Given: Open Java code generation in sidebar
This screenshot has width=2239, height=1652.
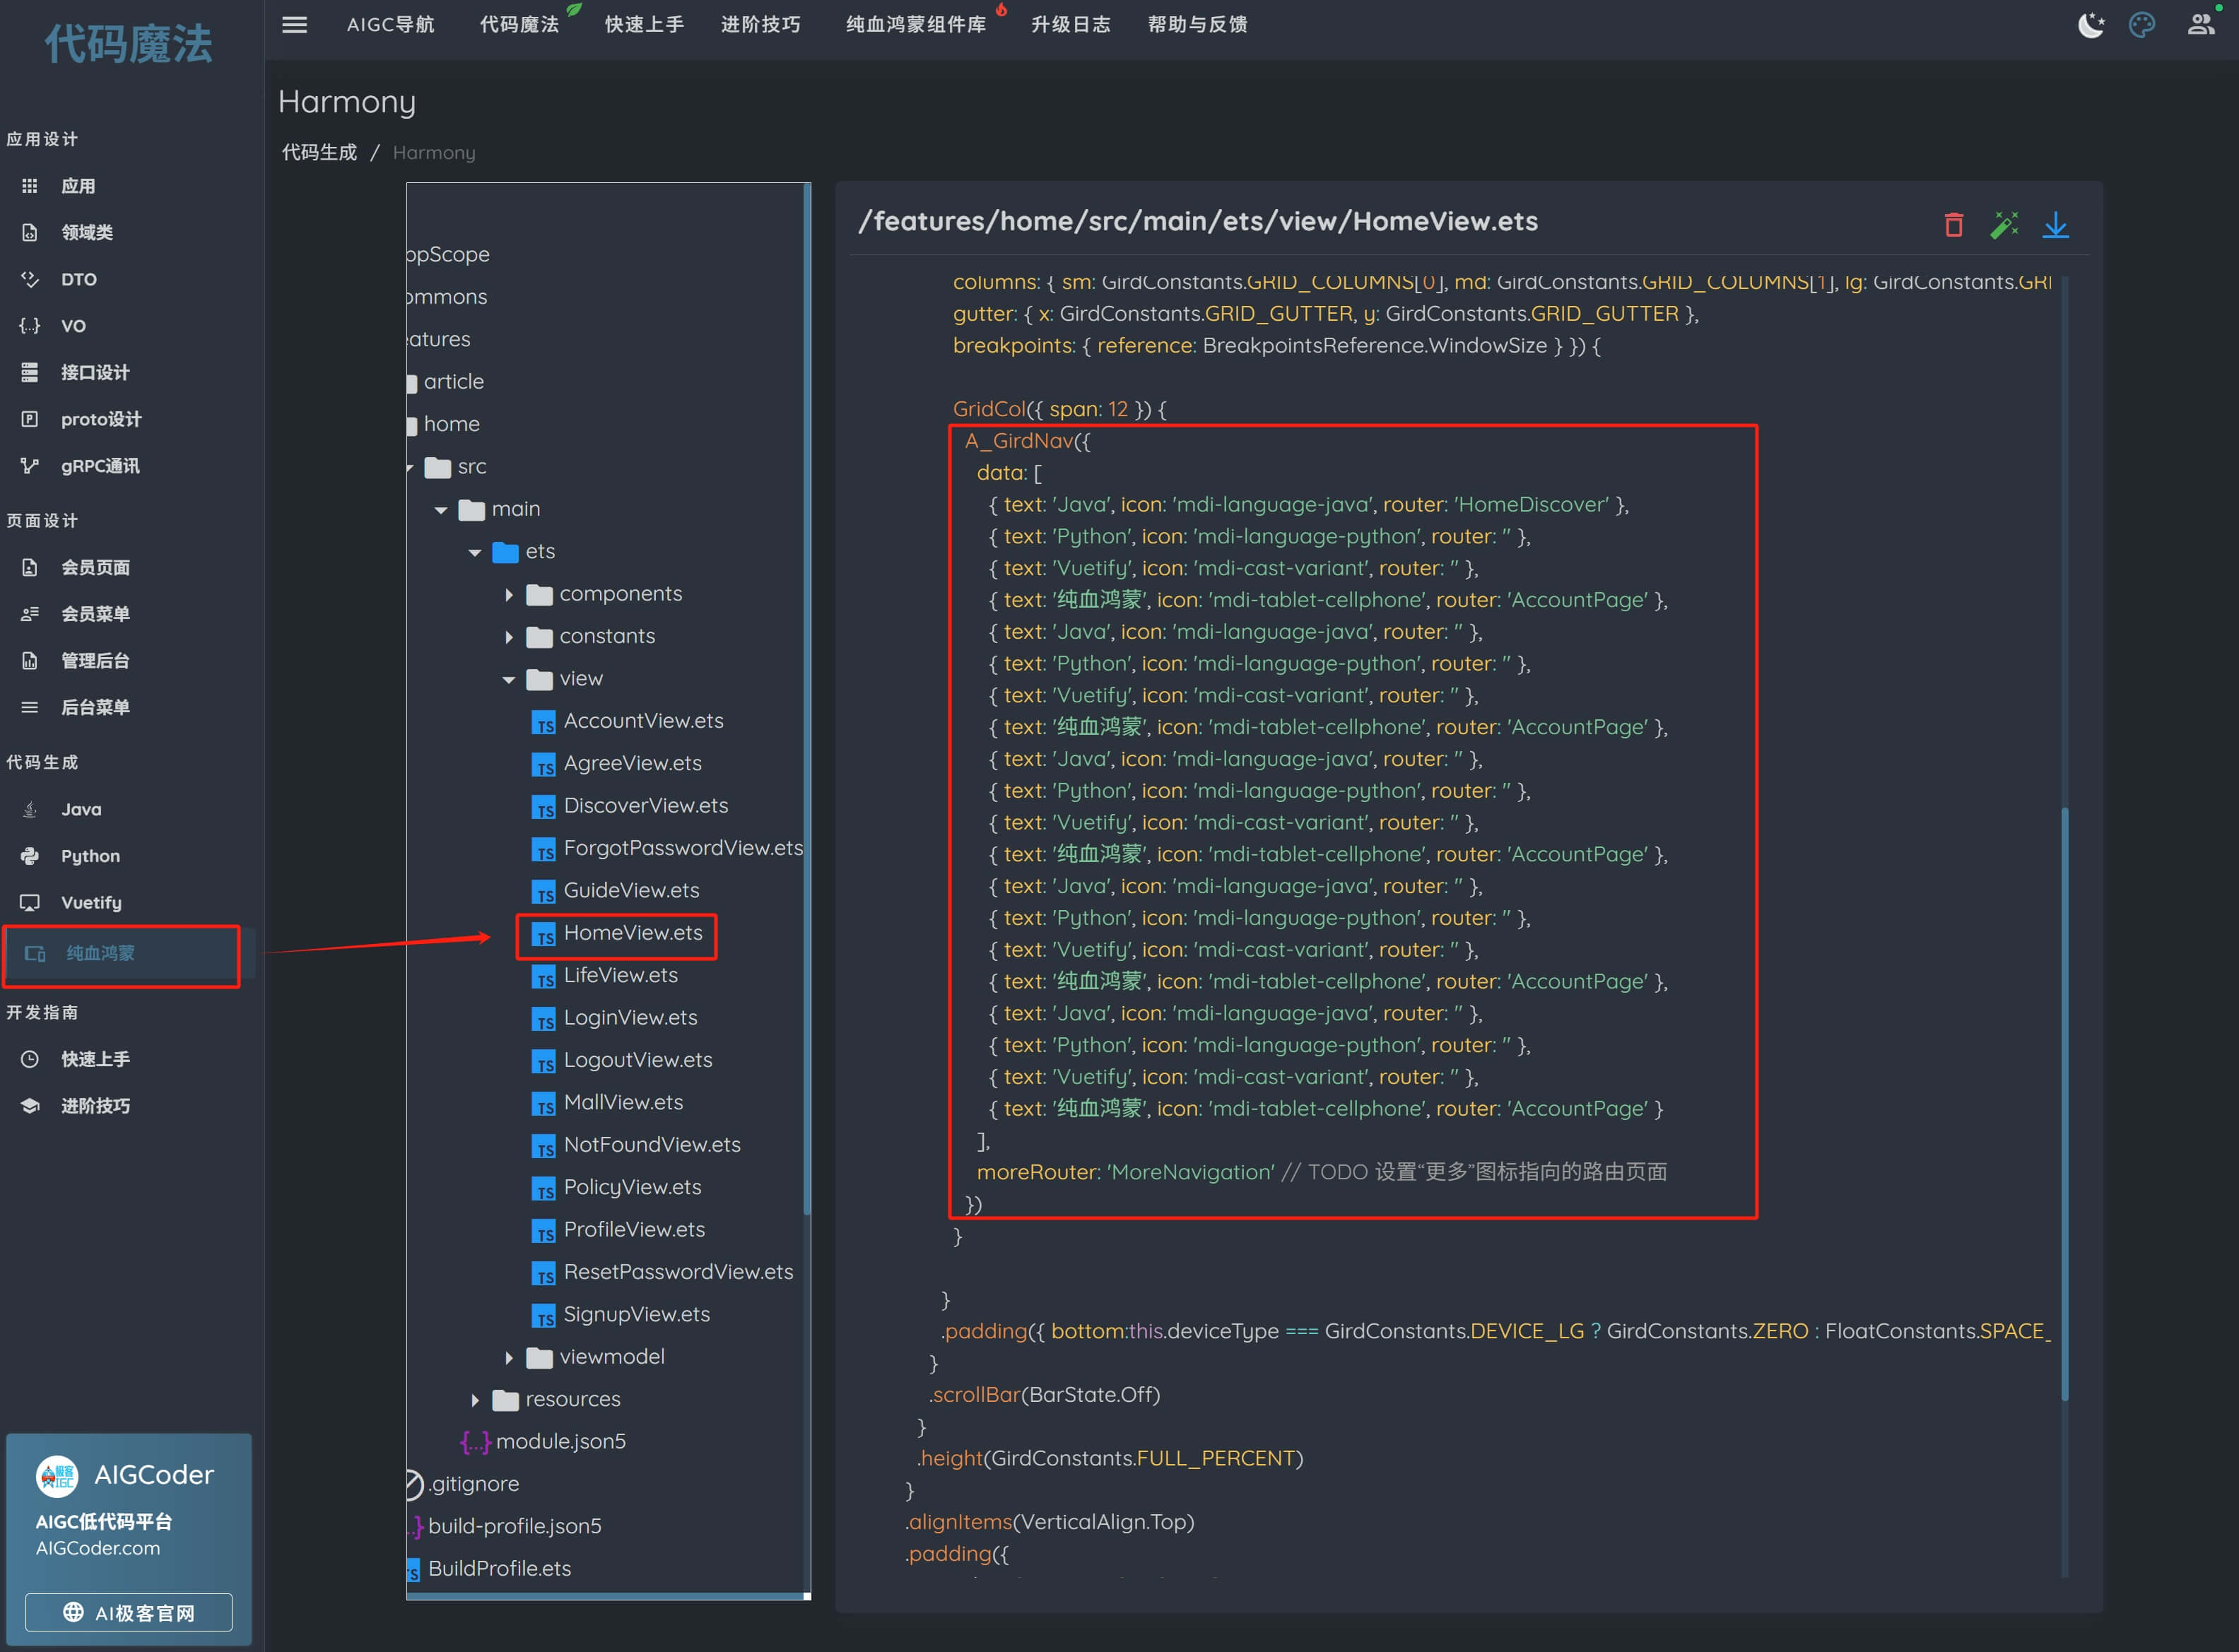Looking at the screenshot, I should click(81, 809).
